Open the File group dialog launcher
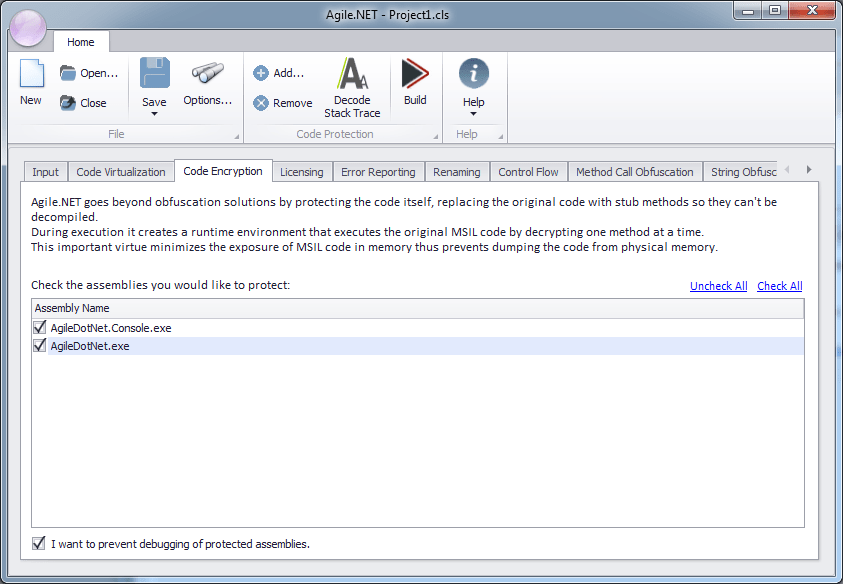Viewport: 843px width, 584px height. [237, 137]
